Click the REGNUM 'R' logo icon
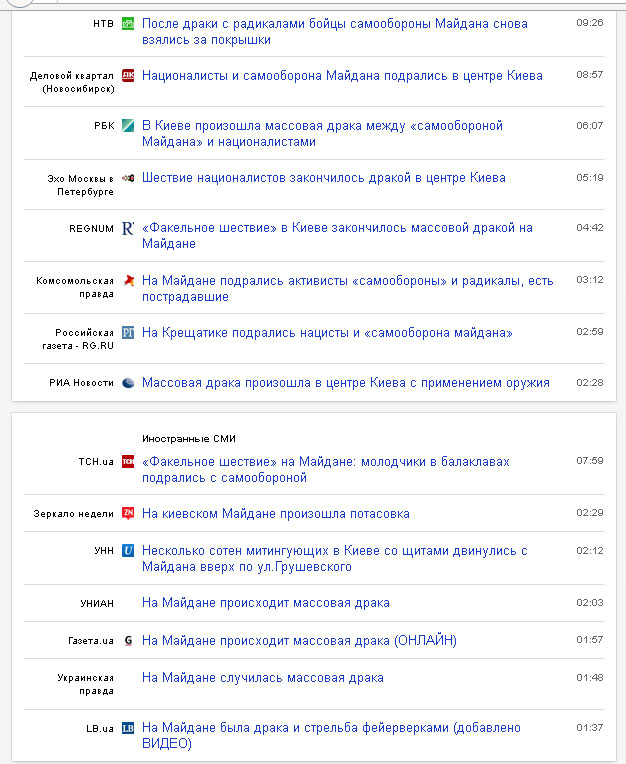 tap(128, 228)
